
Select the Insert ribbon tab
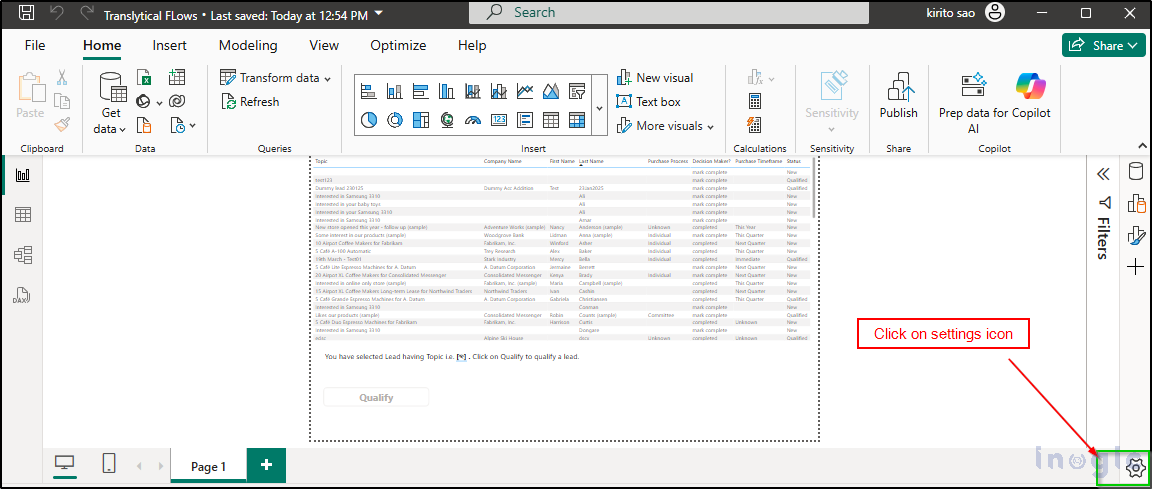point(170,46)
